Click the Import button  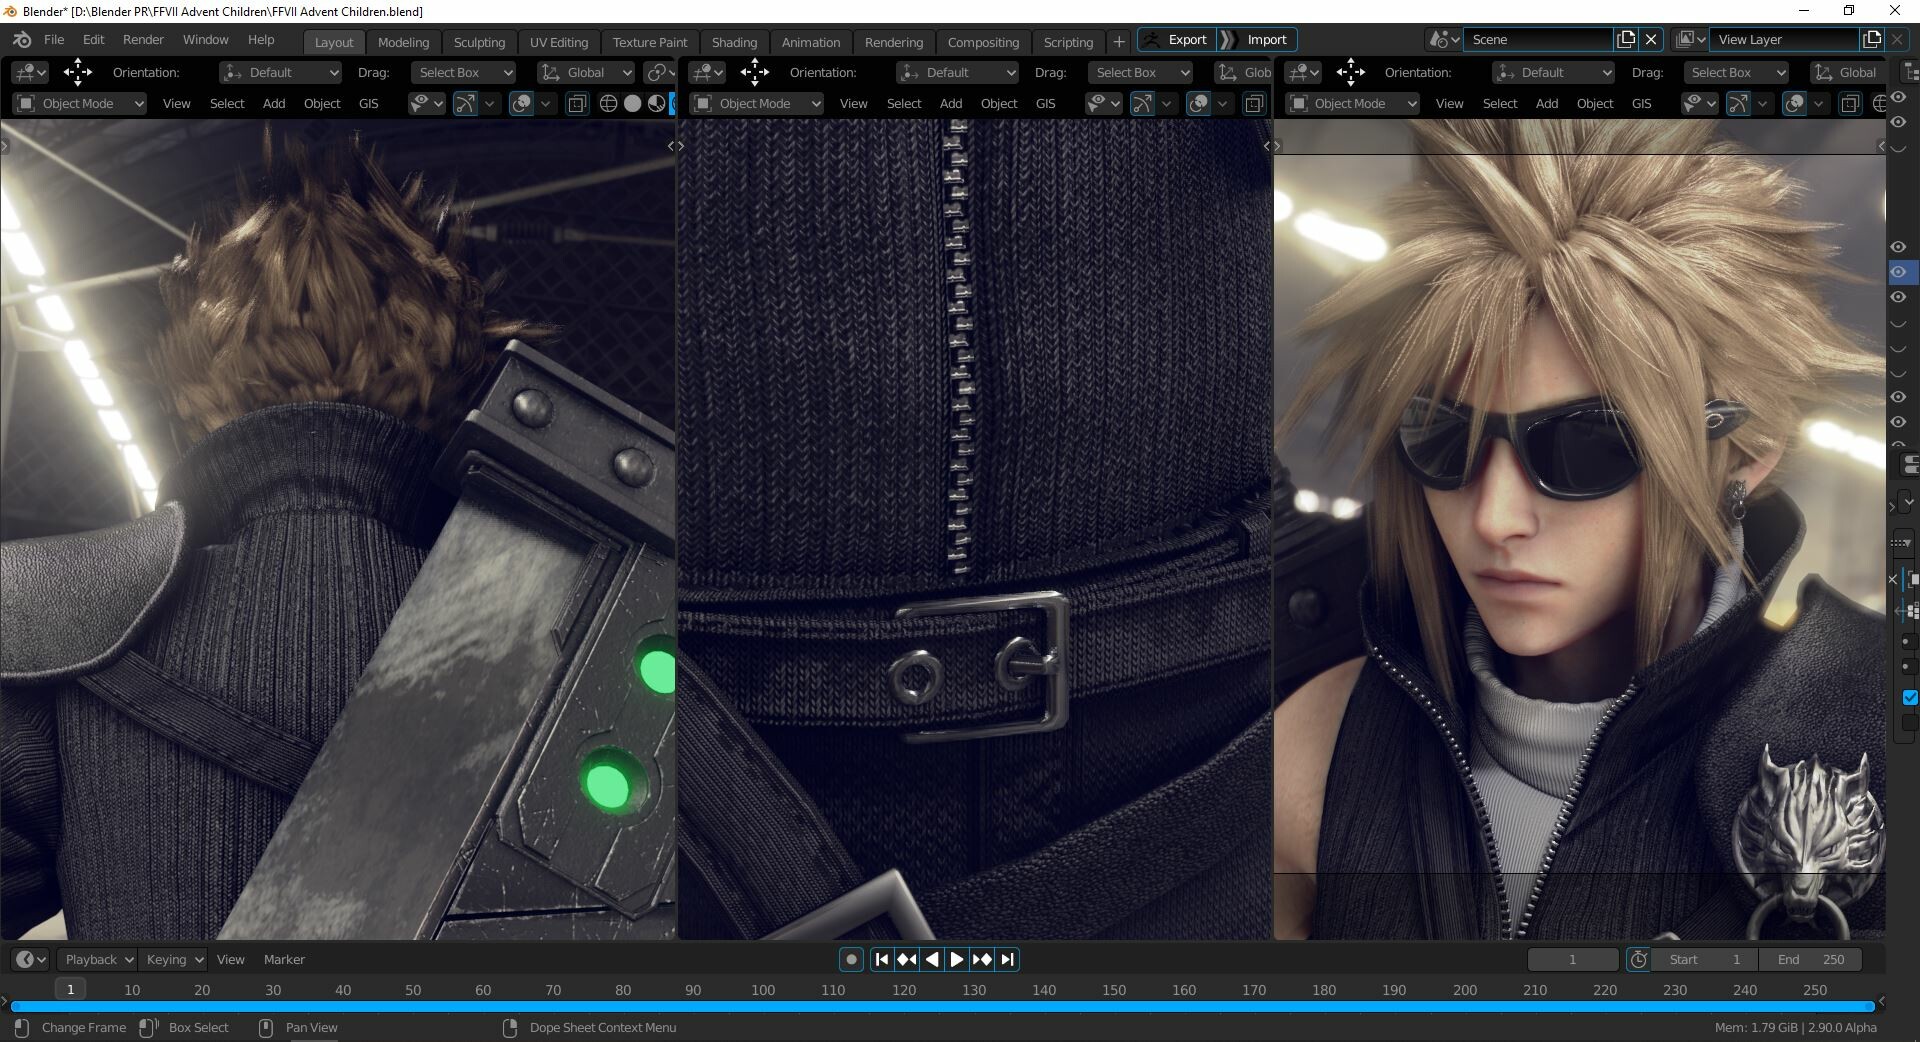point(1258,40)
